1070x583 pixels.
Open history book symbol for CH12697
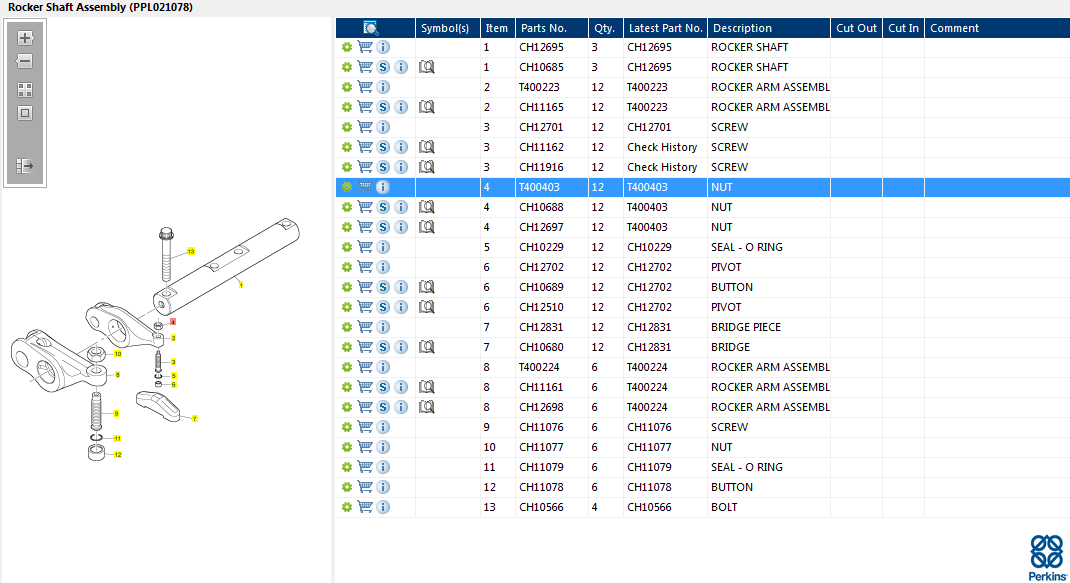(426, 227)
